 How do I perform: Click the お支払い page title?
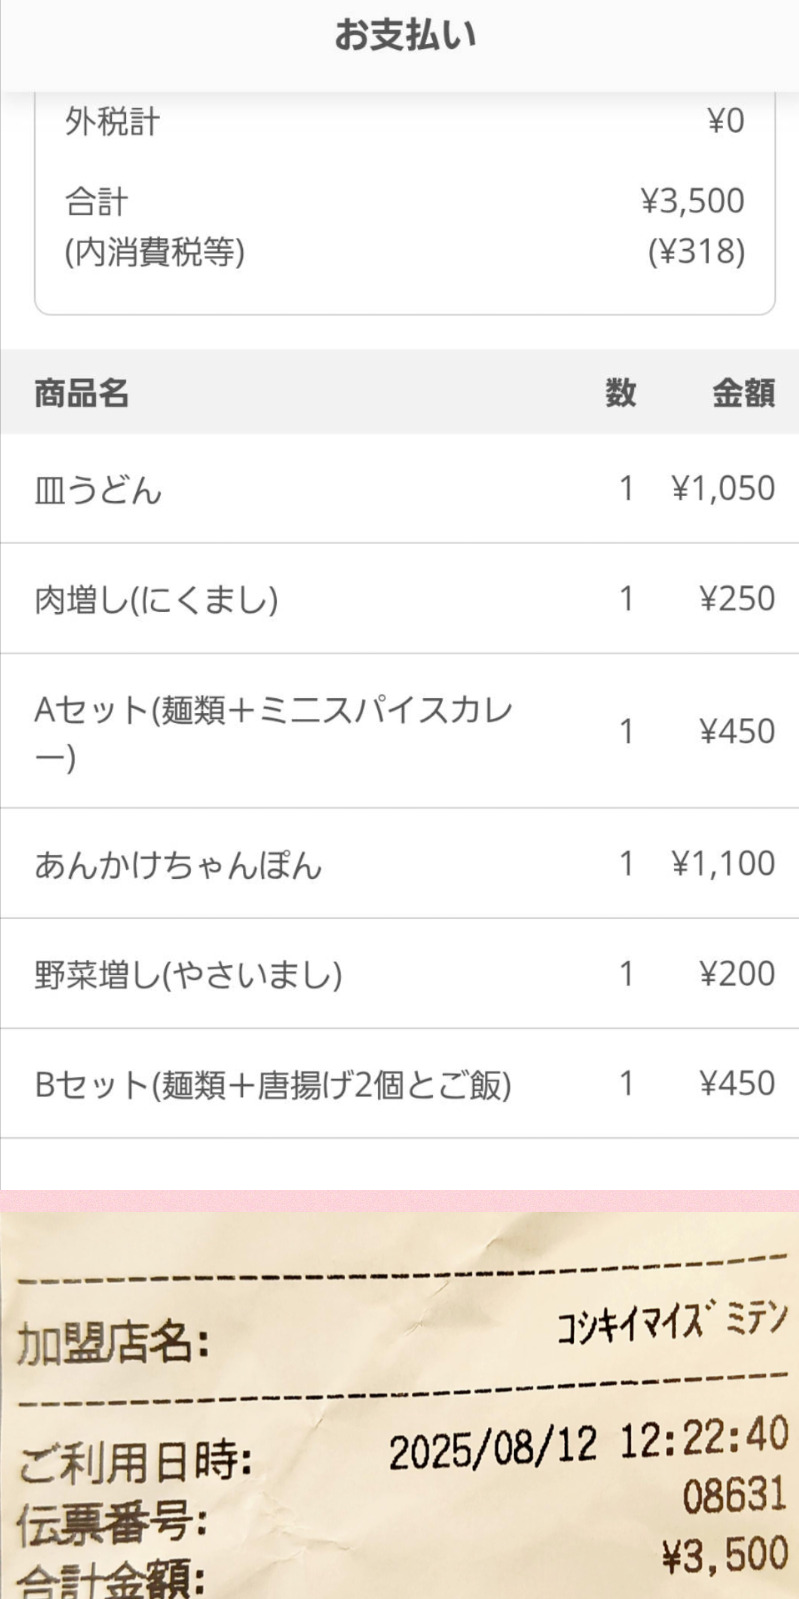(x=404, y=36)
